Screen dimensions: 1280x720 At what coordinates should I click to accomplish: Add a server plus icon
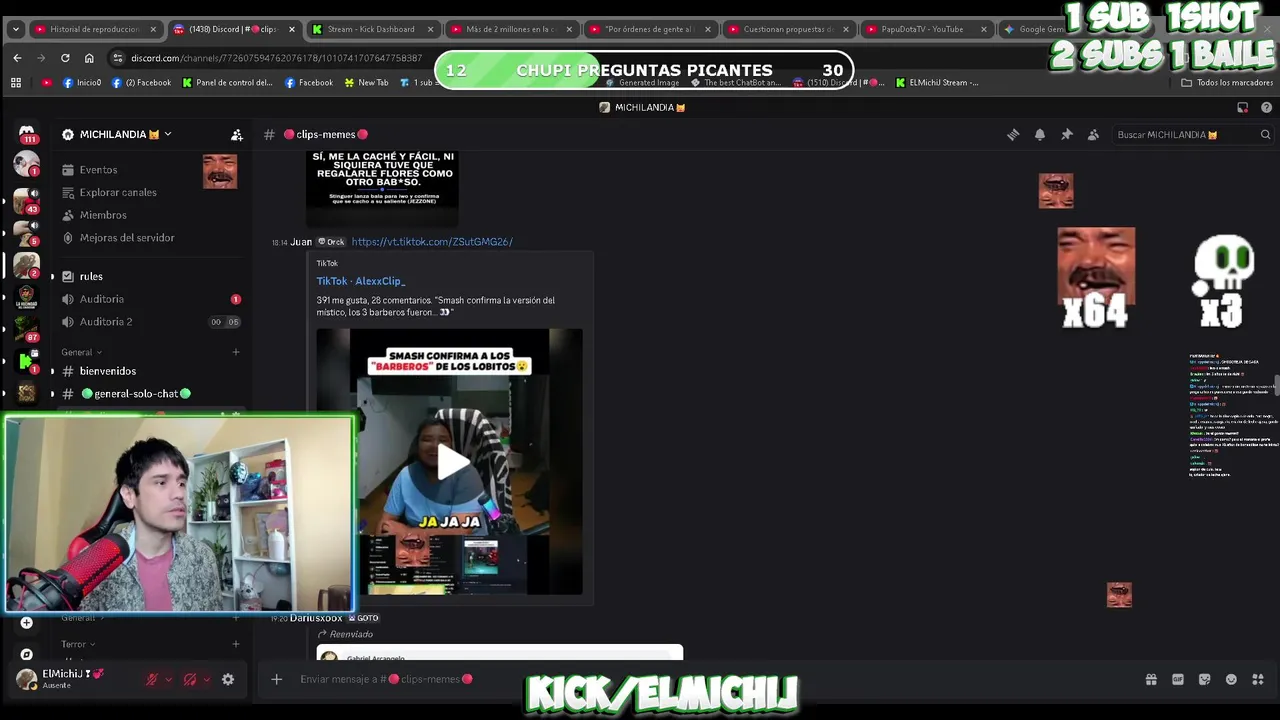coord(27,622)
